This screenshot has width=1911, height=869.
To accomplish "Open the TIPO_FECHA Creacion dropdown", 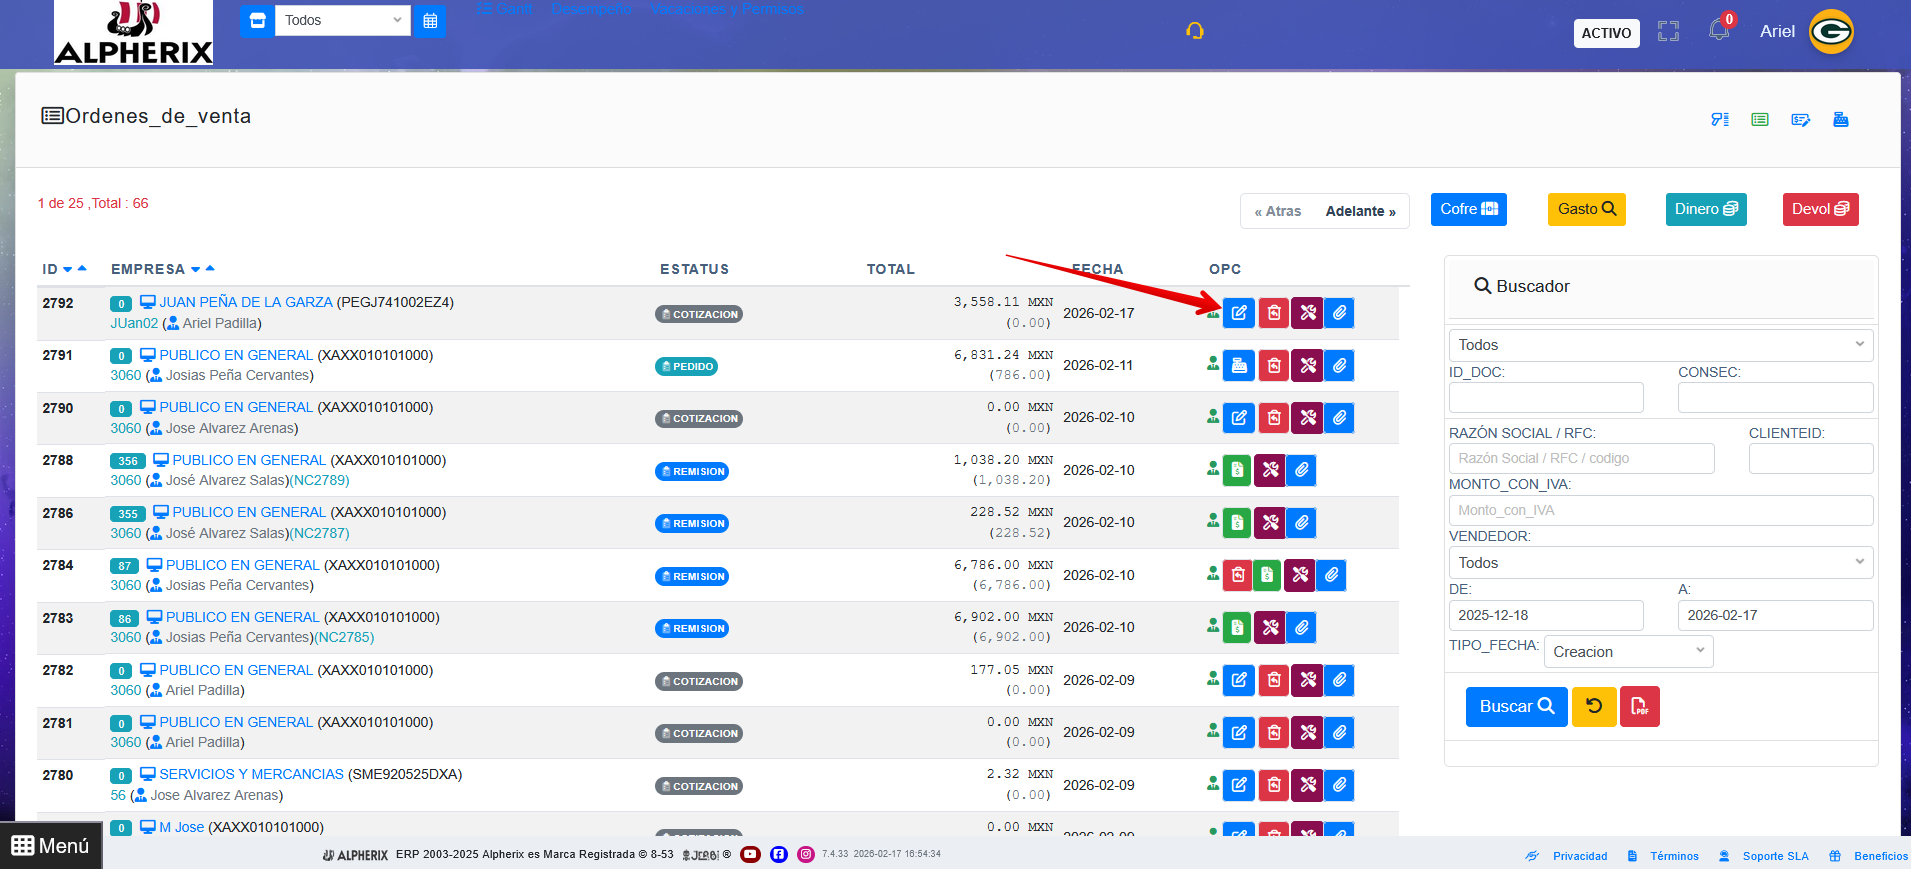I will 1627,652.
